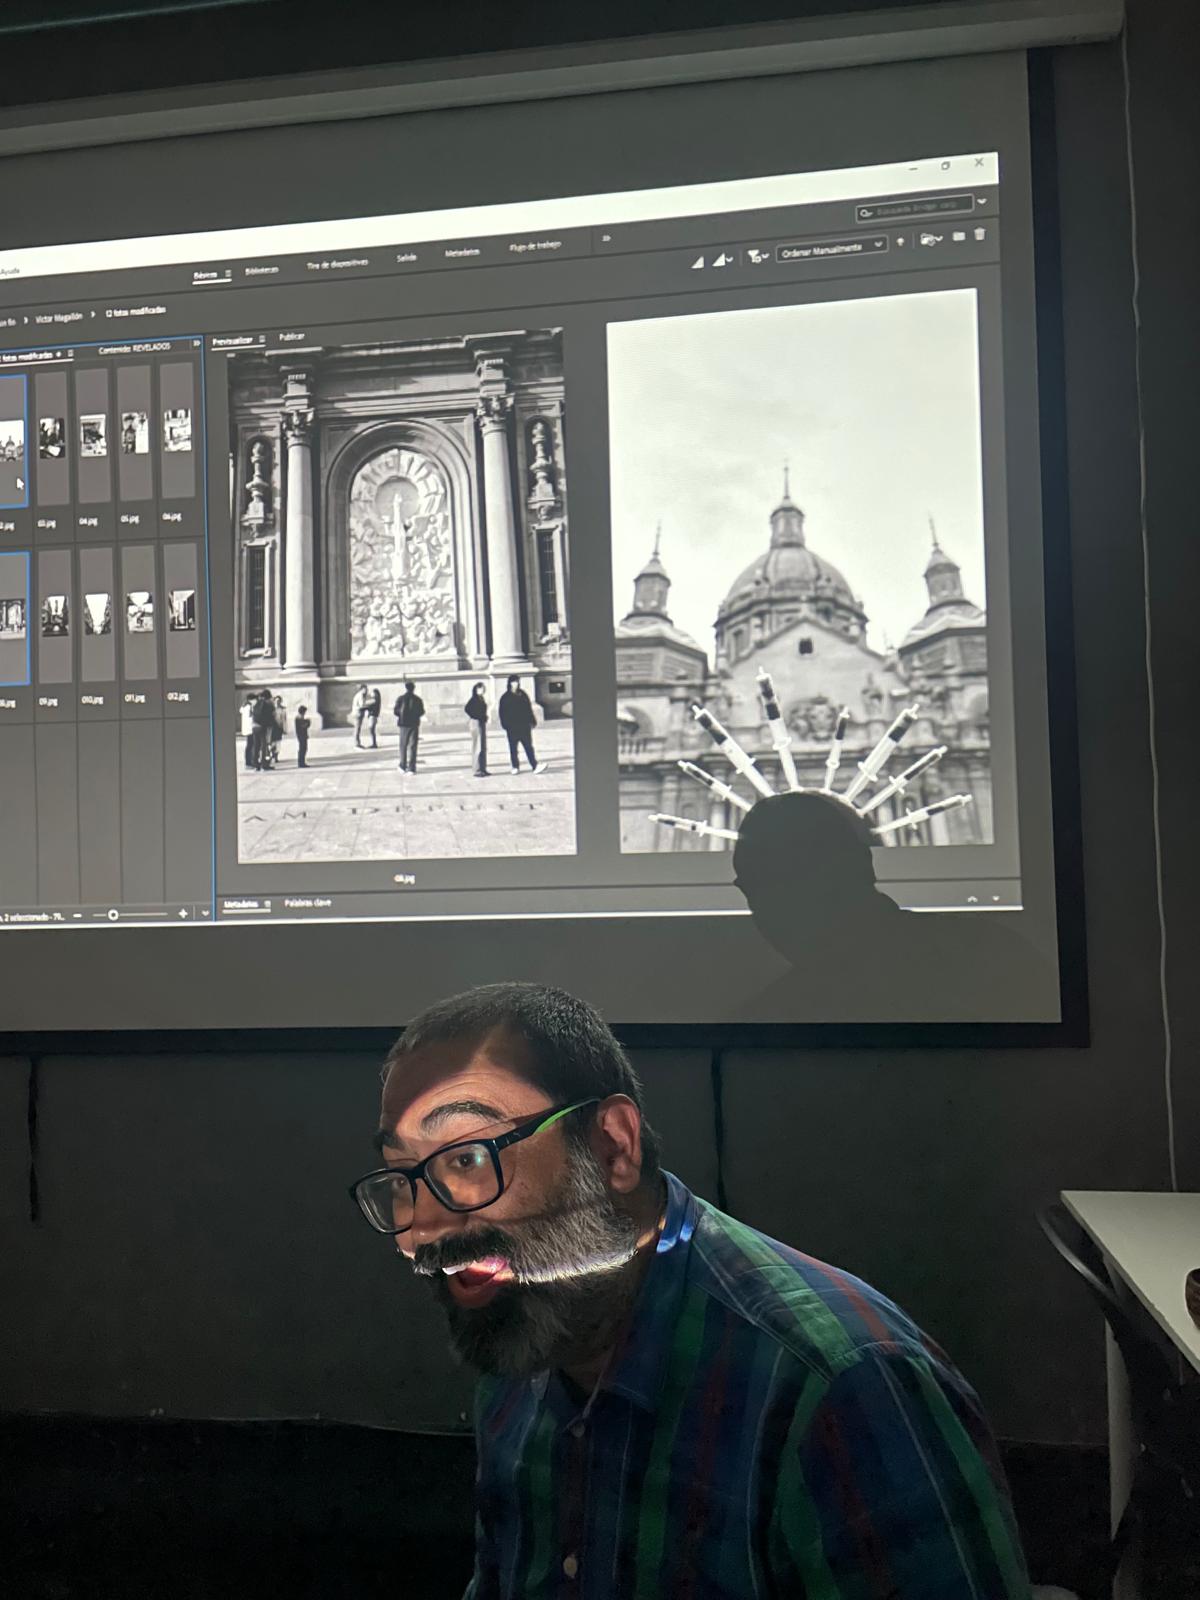This screenshot has height=1600, width=1200.
Task: Switch to the Metadatos workspace tab
Action: [462, 252]
